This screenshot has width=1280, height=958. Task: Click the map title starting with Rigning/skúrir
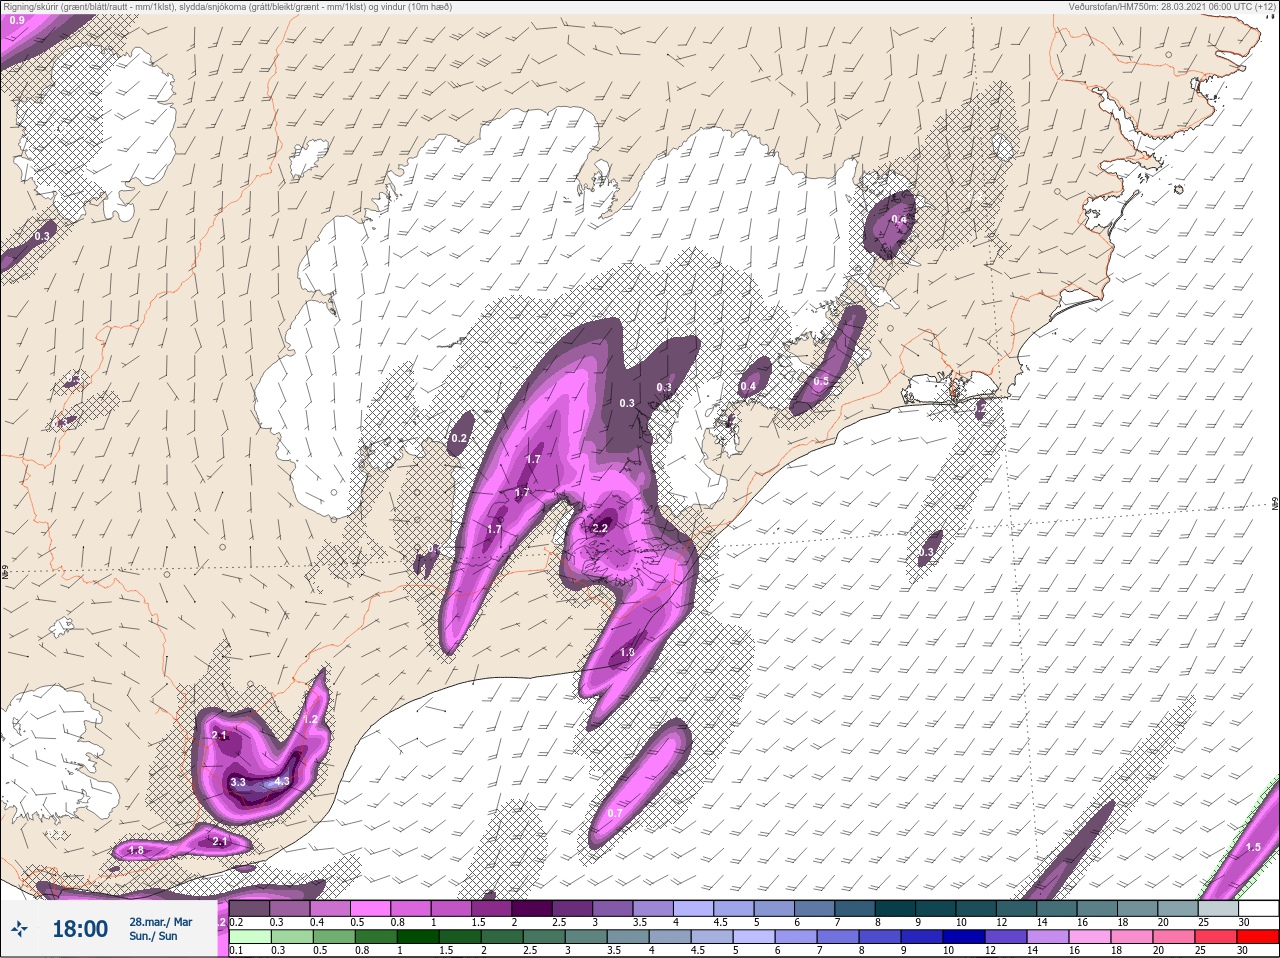[x=228, y=6]
